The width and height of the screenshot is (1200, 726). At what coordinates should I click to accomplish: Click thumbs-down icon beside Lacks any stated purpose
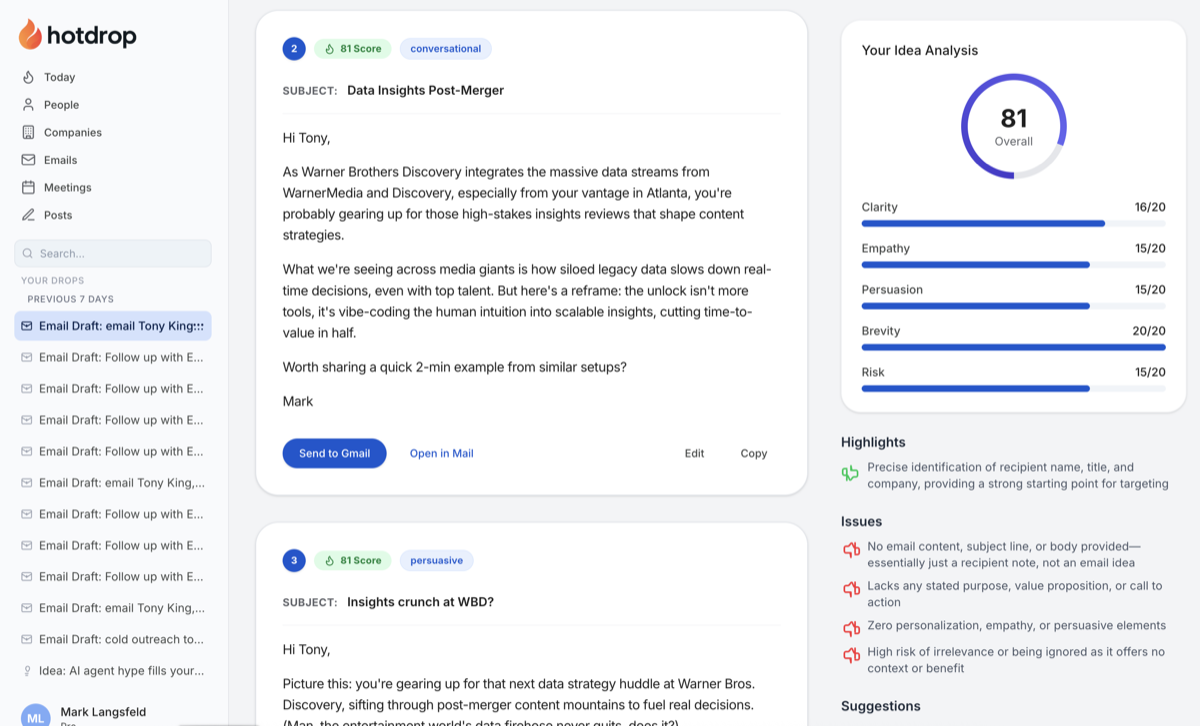(851, 589)
